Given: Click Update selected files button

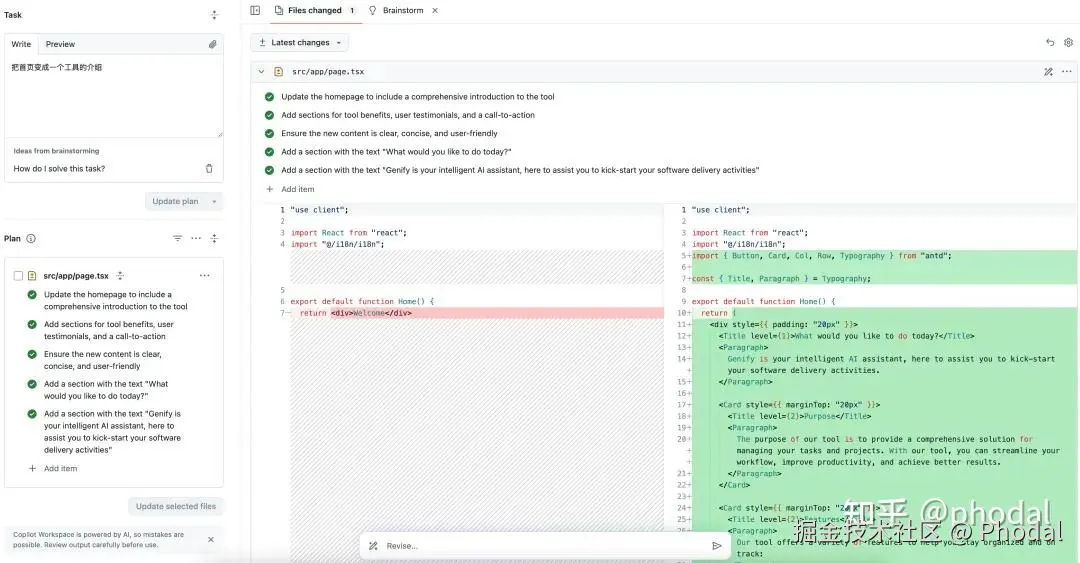Looking at the screenshot, I should (176, 506).
